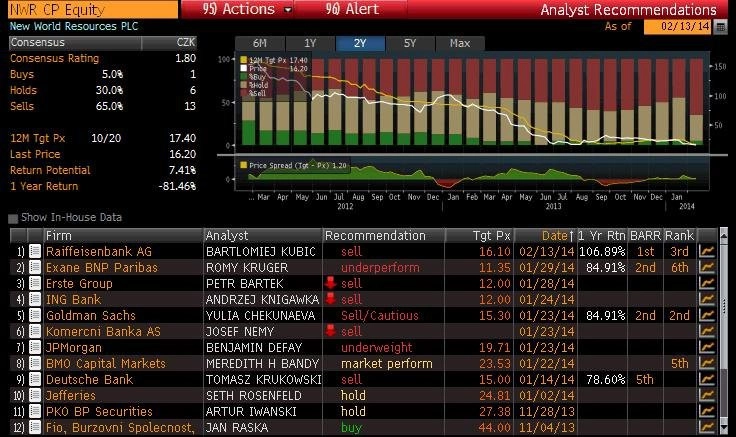Show chart icon for Deutsche Bank row
The width and height of the screenshot is (736, 437).
[x=706, y=379]
